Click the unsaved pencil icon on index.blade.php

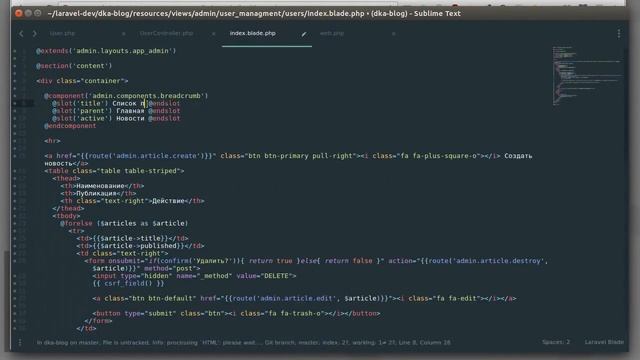coord(304,34)
